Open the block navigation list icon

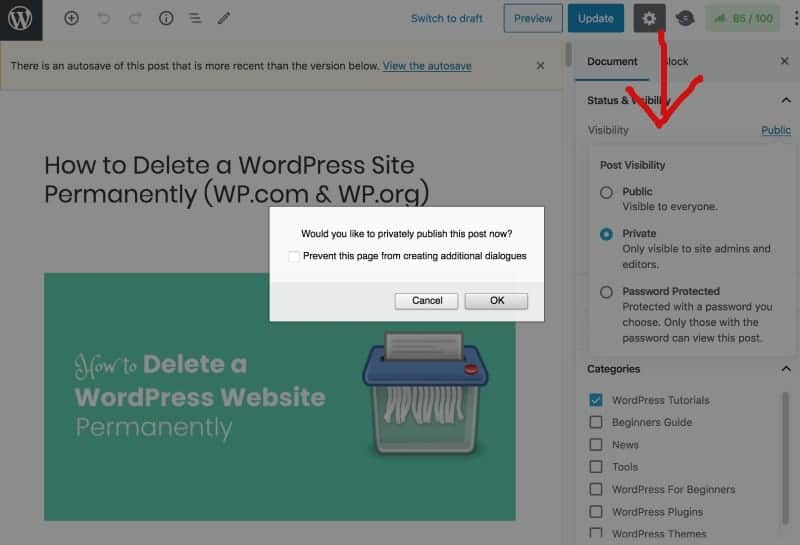point(195,19)
